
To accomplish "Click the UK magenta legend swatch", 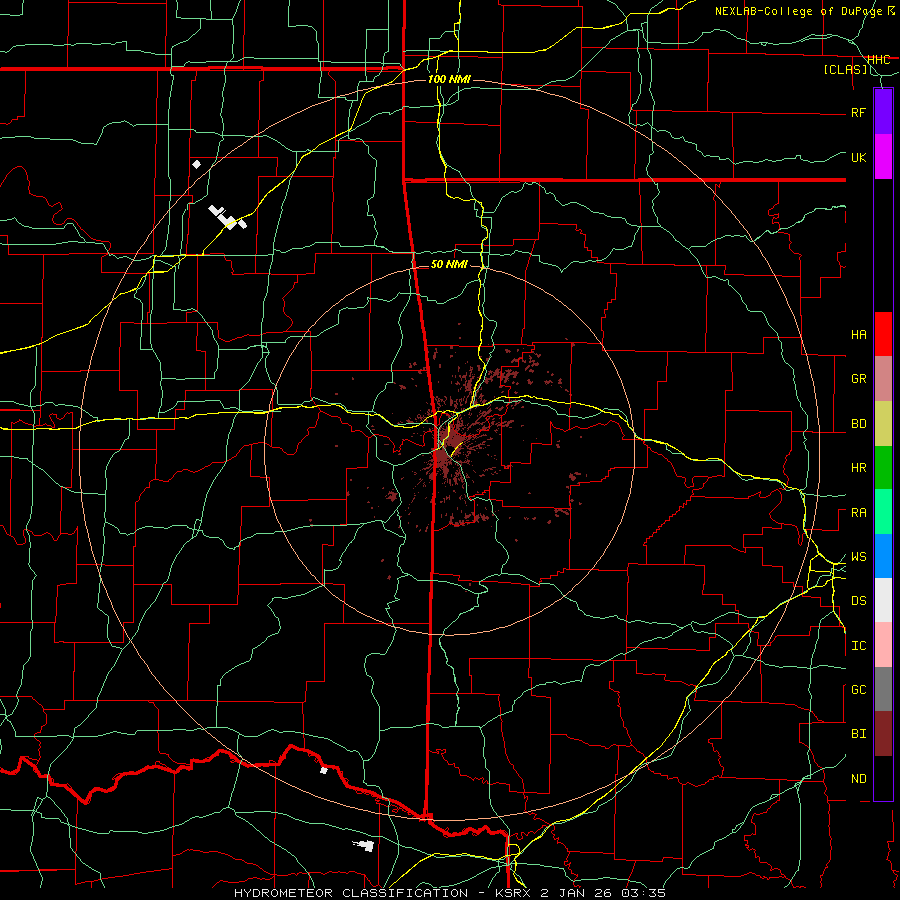I will click(x=883, y=157).
